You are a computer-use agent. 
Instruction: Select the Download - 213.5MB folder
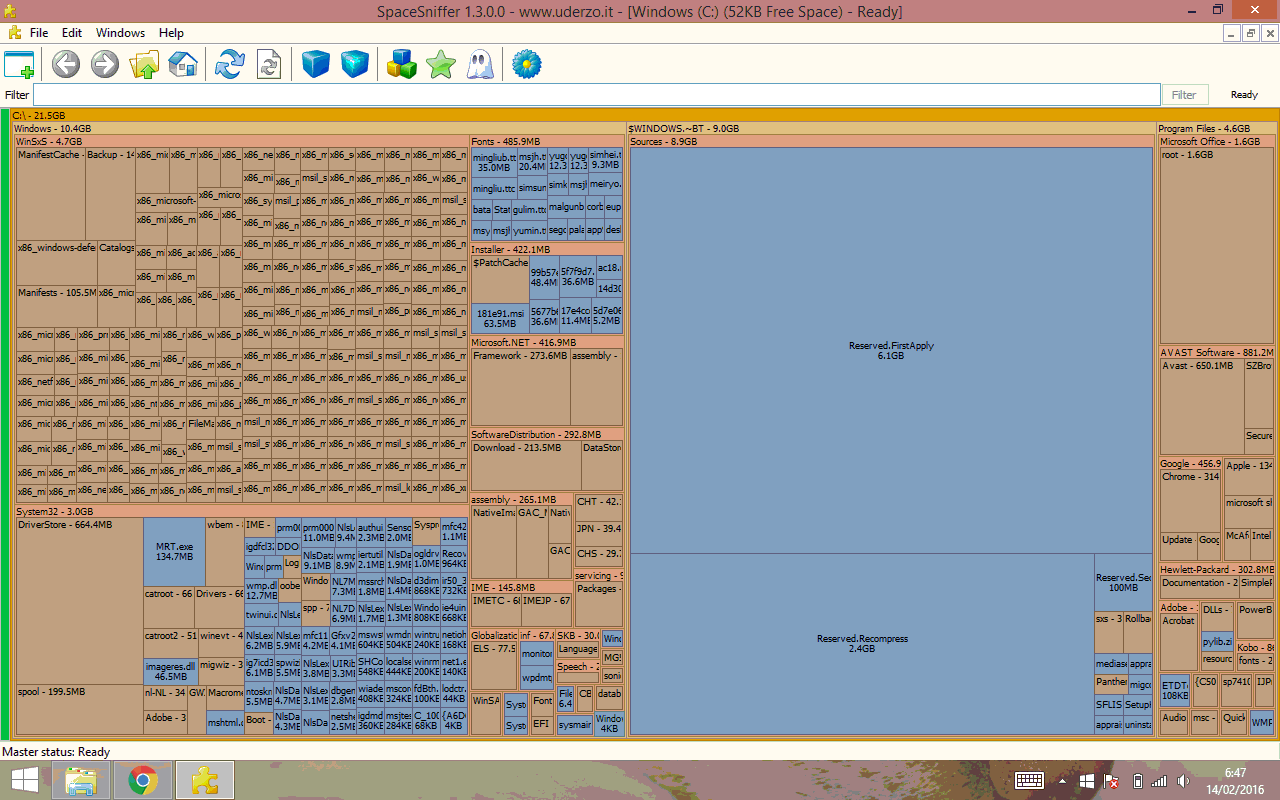526,465
